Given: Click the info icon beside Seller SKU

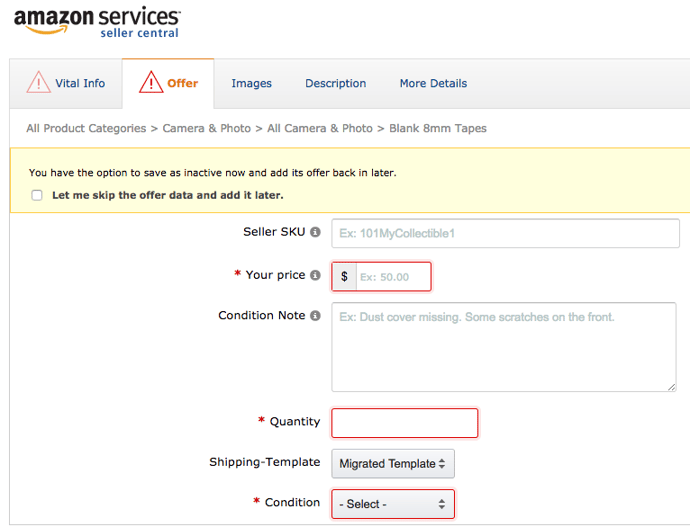Looking at the screenshot, I should point(315,232).
